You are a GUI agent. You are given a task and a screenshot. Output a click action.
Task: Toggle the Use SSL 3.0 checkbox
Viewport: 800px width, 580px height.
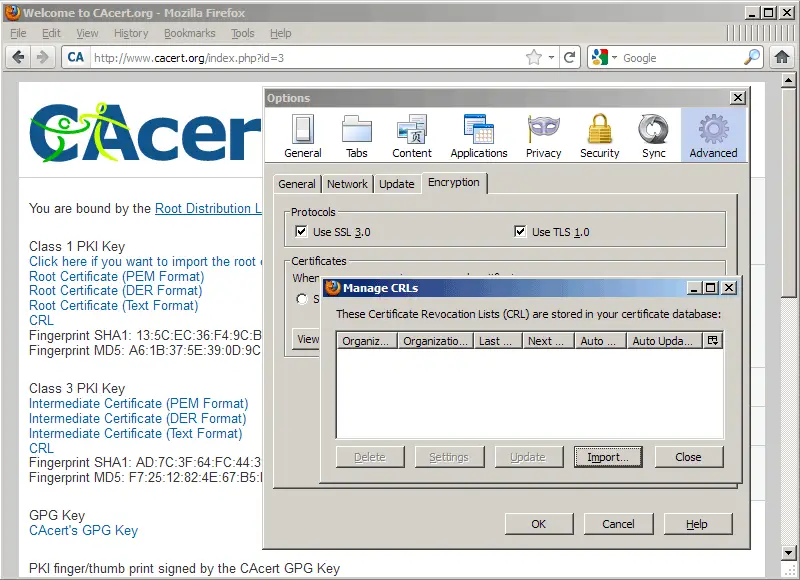pyautogui.click(x=301, y=232)
